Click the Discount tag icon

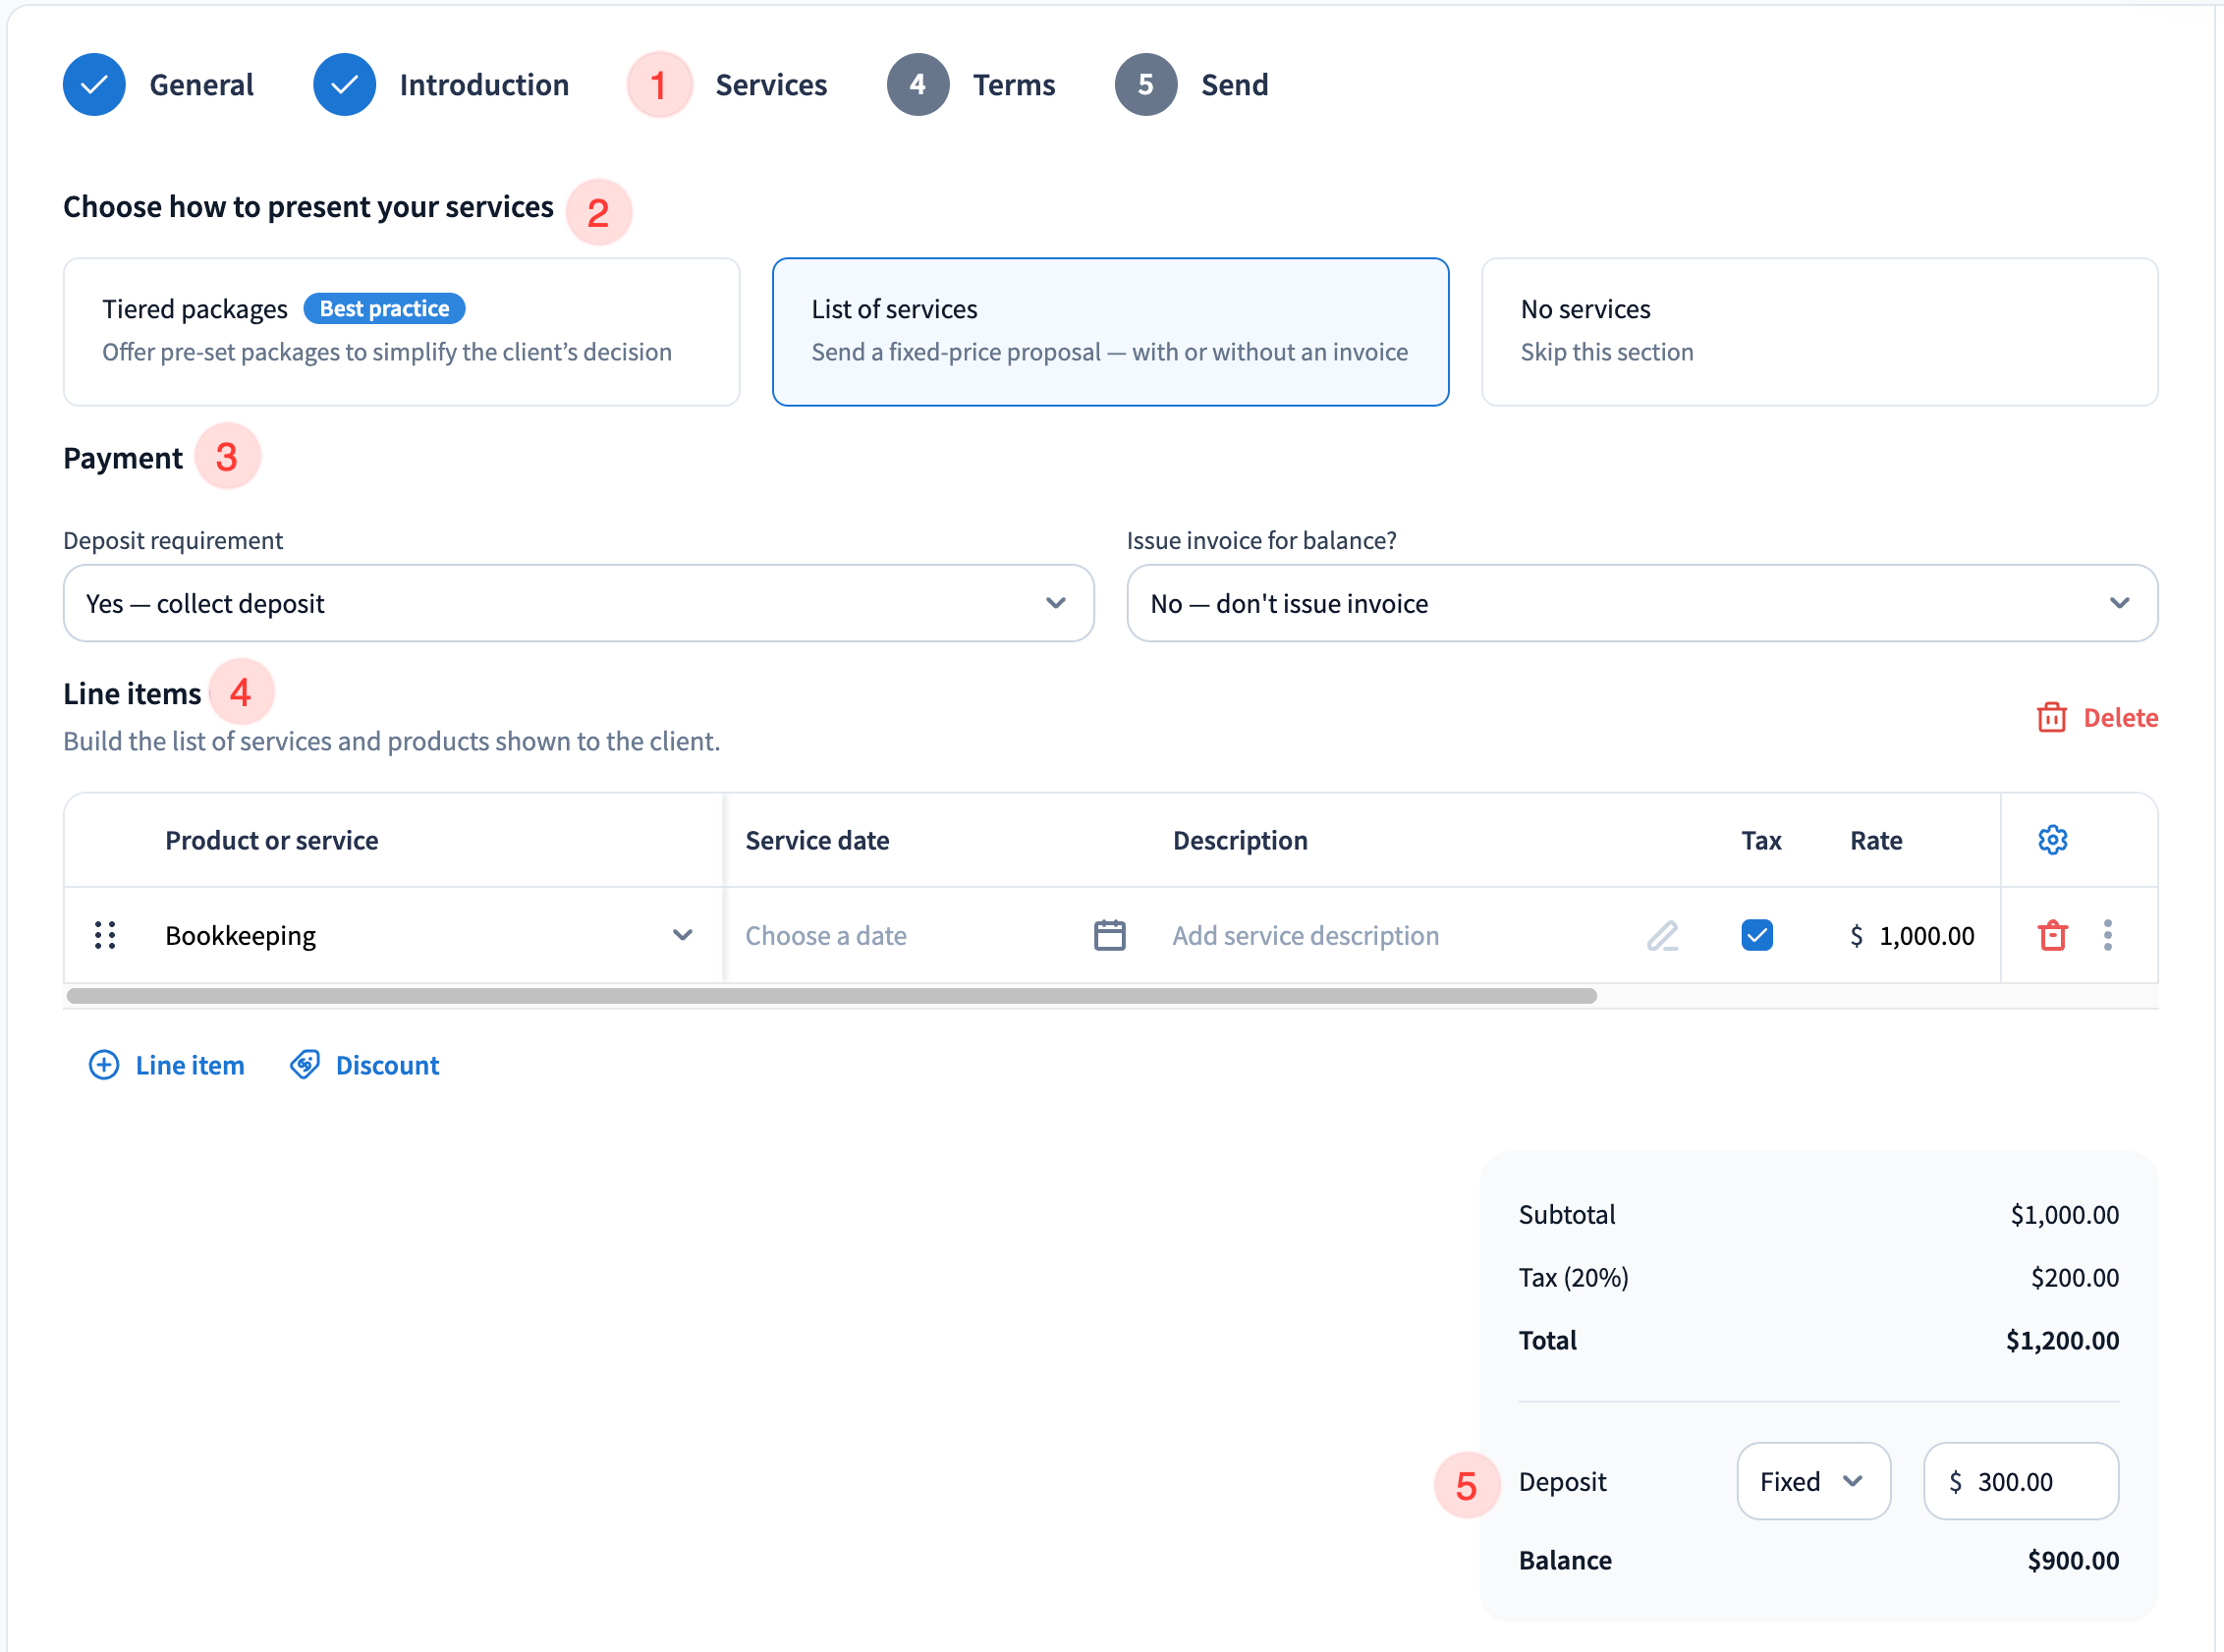[x=305, y=1065]
